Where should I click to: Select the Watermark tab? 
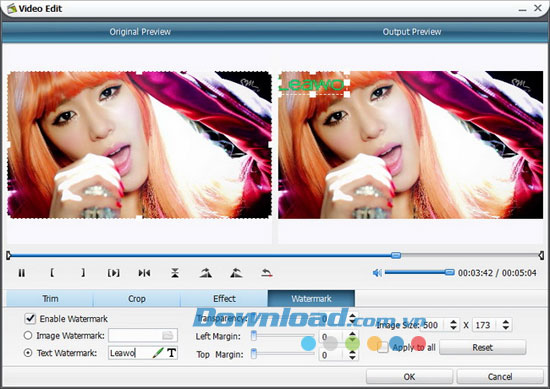point(311,299)
